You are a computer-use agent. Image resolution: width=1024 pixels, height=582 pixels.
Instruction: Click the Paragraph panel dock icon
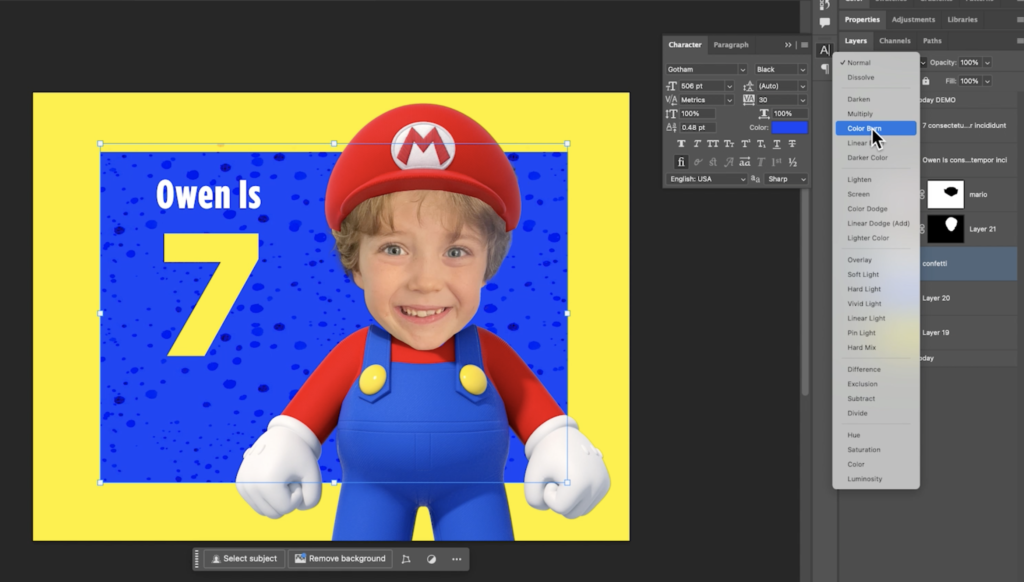tap(825, 69)
